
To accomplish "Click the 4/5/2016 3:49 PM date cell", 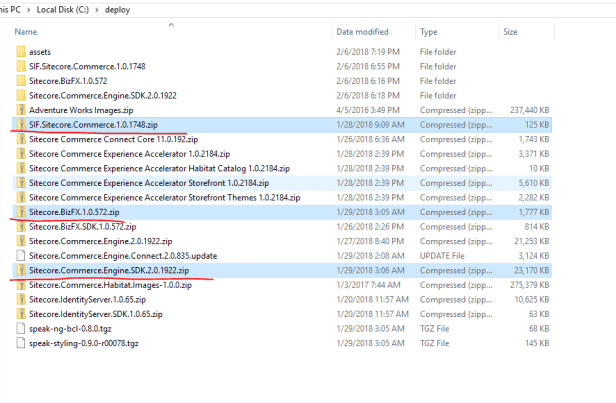I will tap(368, 110).
